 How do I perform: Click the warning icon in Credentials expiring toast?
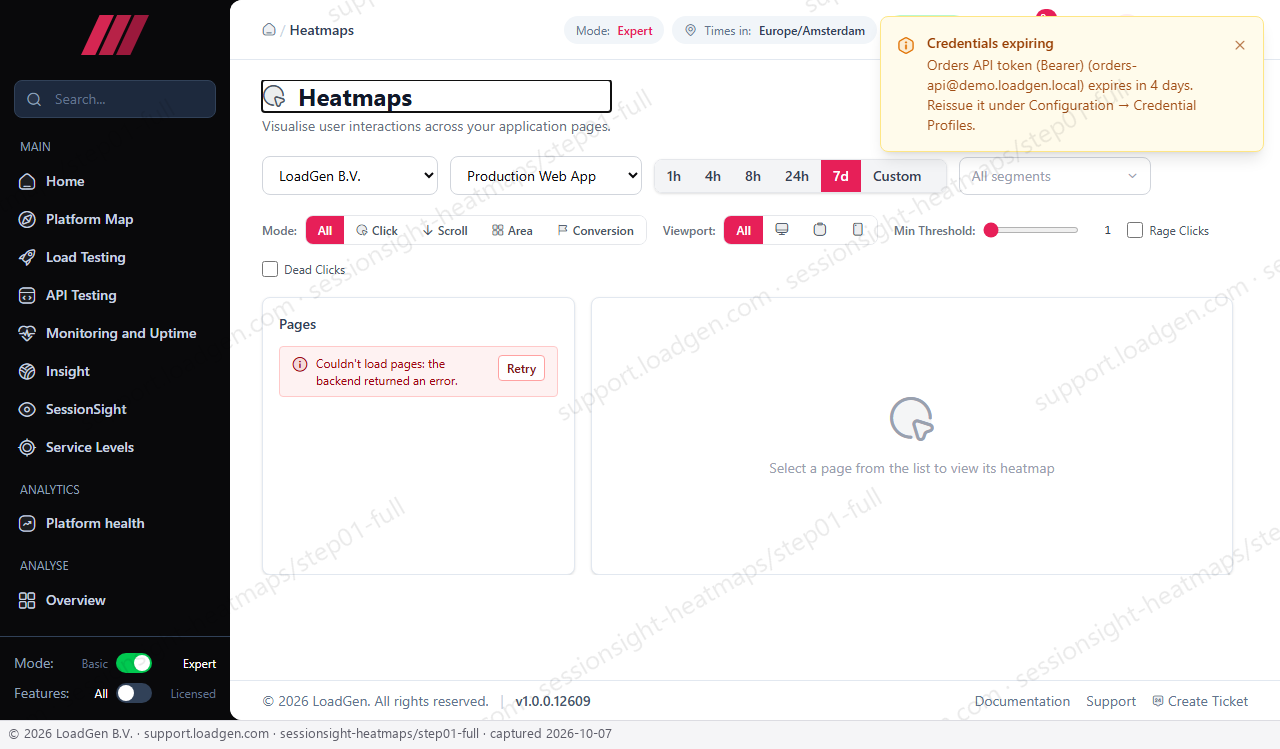click(906, 45)
